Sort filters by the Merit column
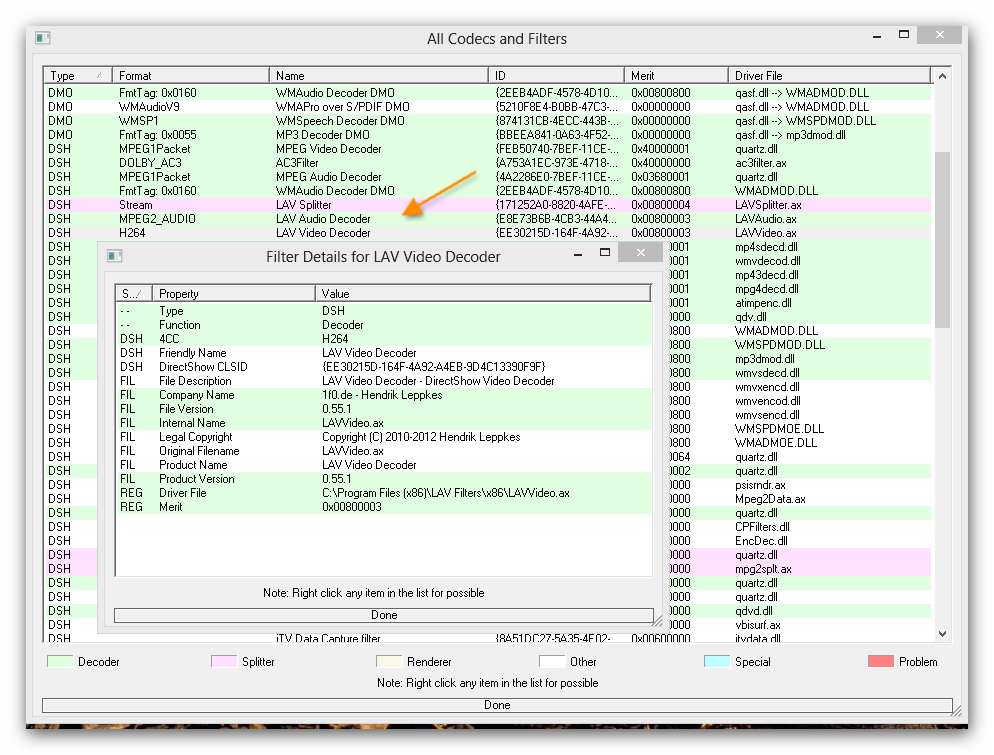The height and width of the screenshot is (755, 994). (x=675, y=74)
